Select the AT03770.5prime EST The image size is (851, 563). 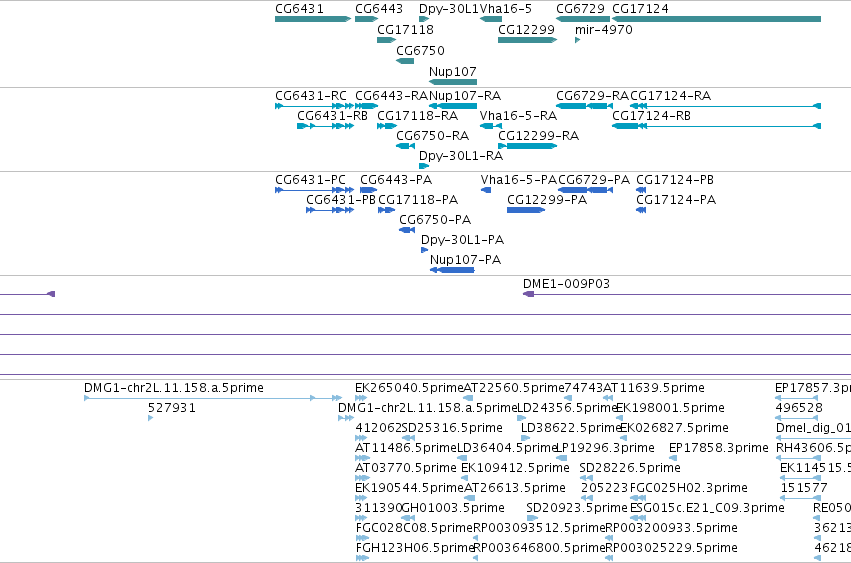[363, 478]
